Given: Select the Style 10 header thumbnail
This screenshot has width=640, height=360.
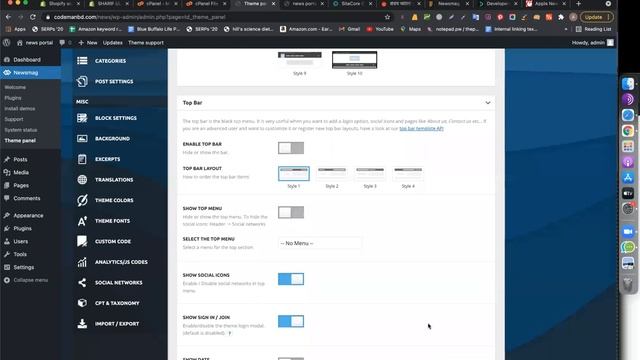Looking at the screenshot, I should pos(354,60).
